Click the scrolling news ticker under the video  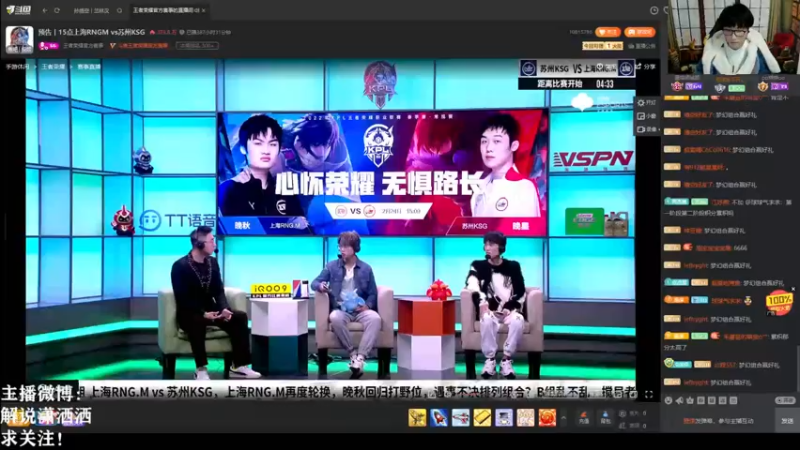(357, 392)
